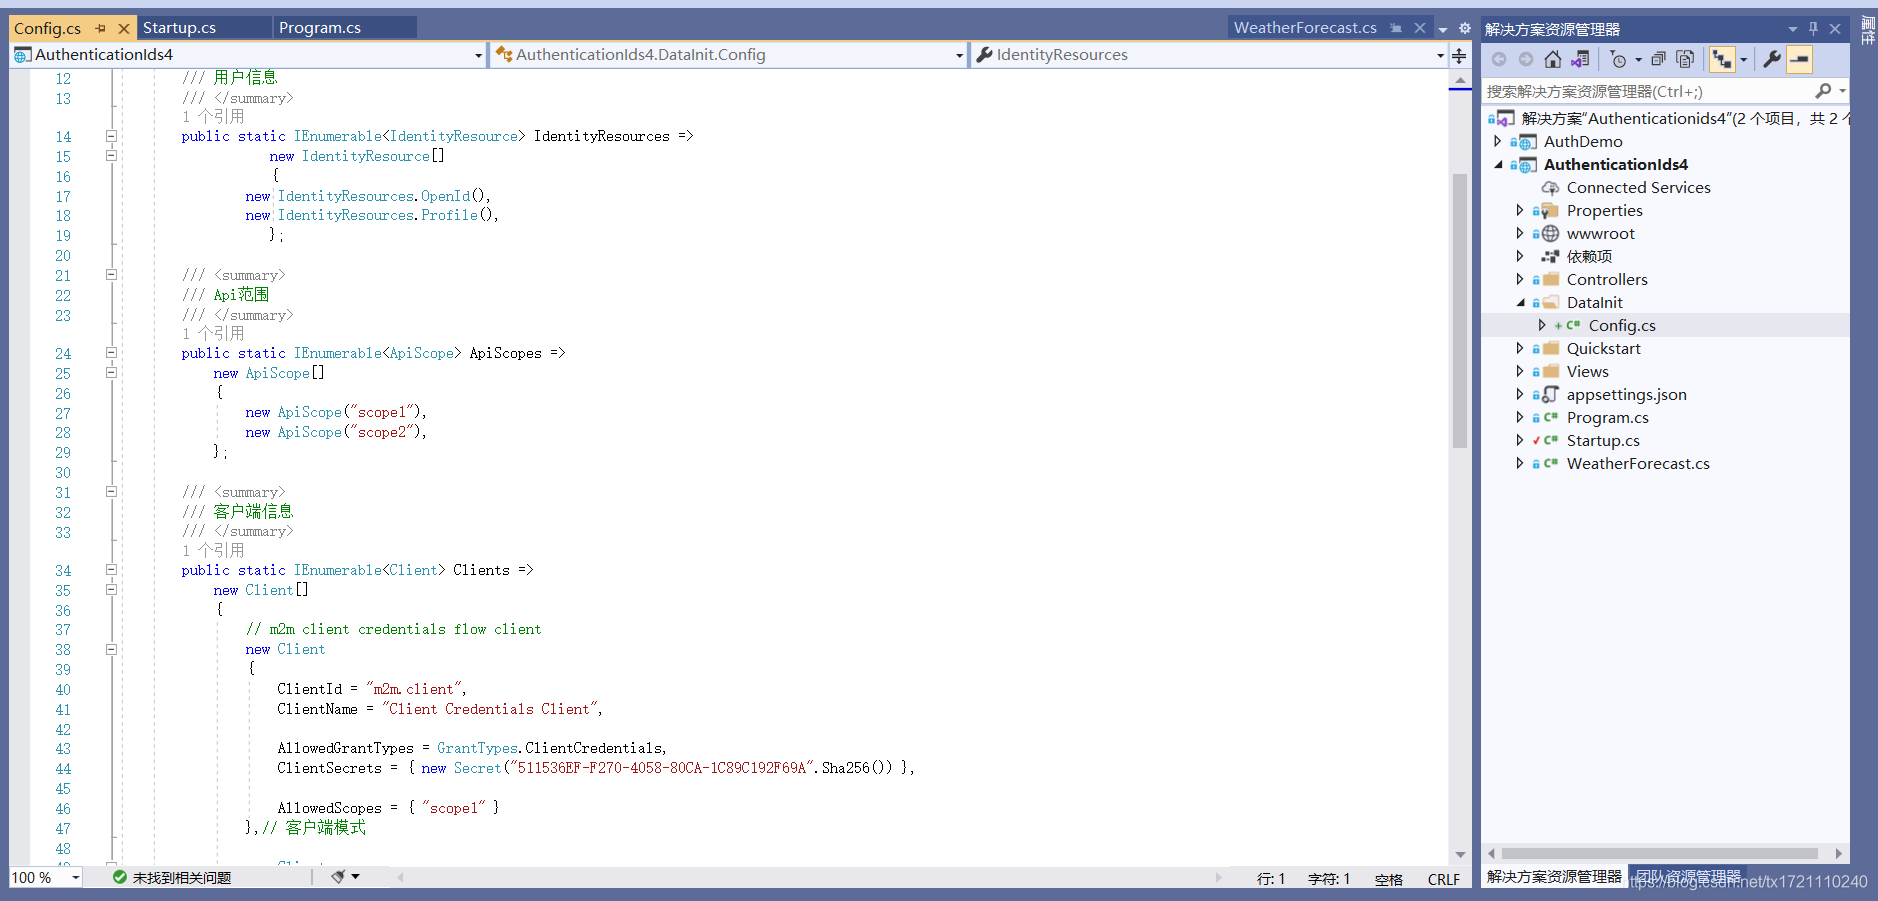Select the Controllers folder
The width and height of the screenshot is (1878, 901).
pyautogui.click(x=1607, y=280)
